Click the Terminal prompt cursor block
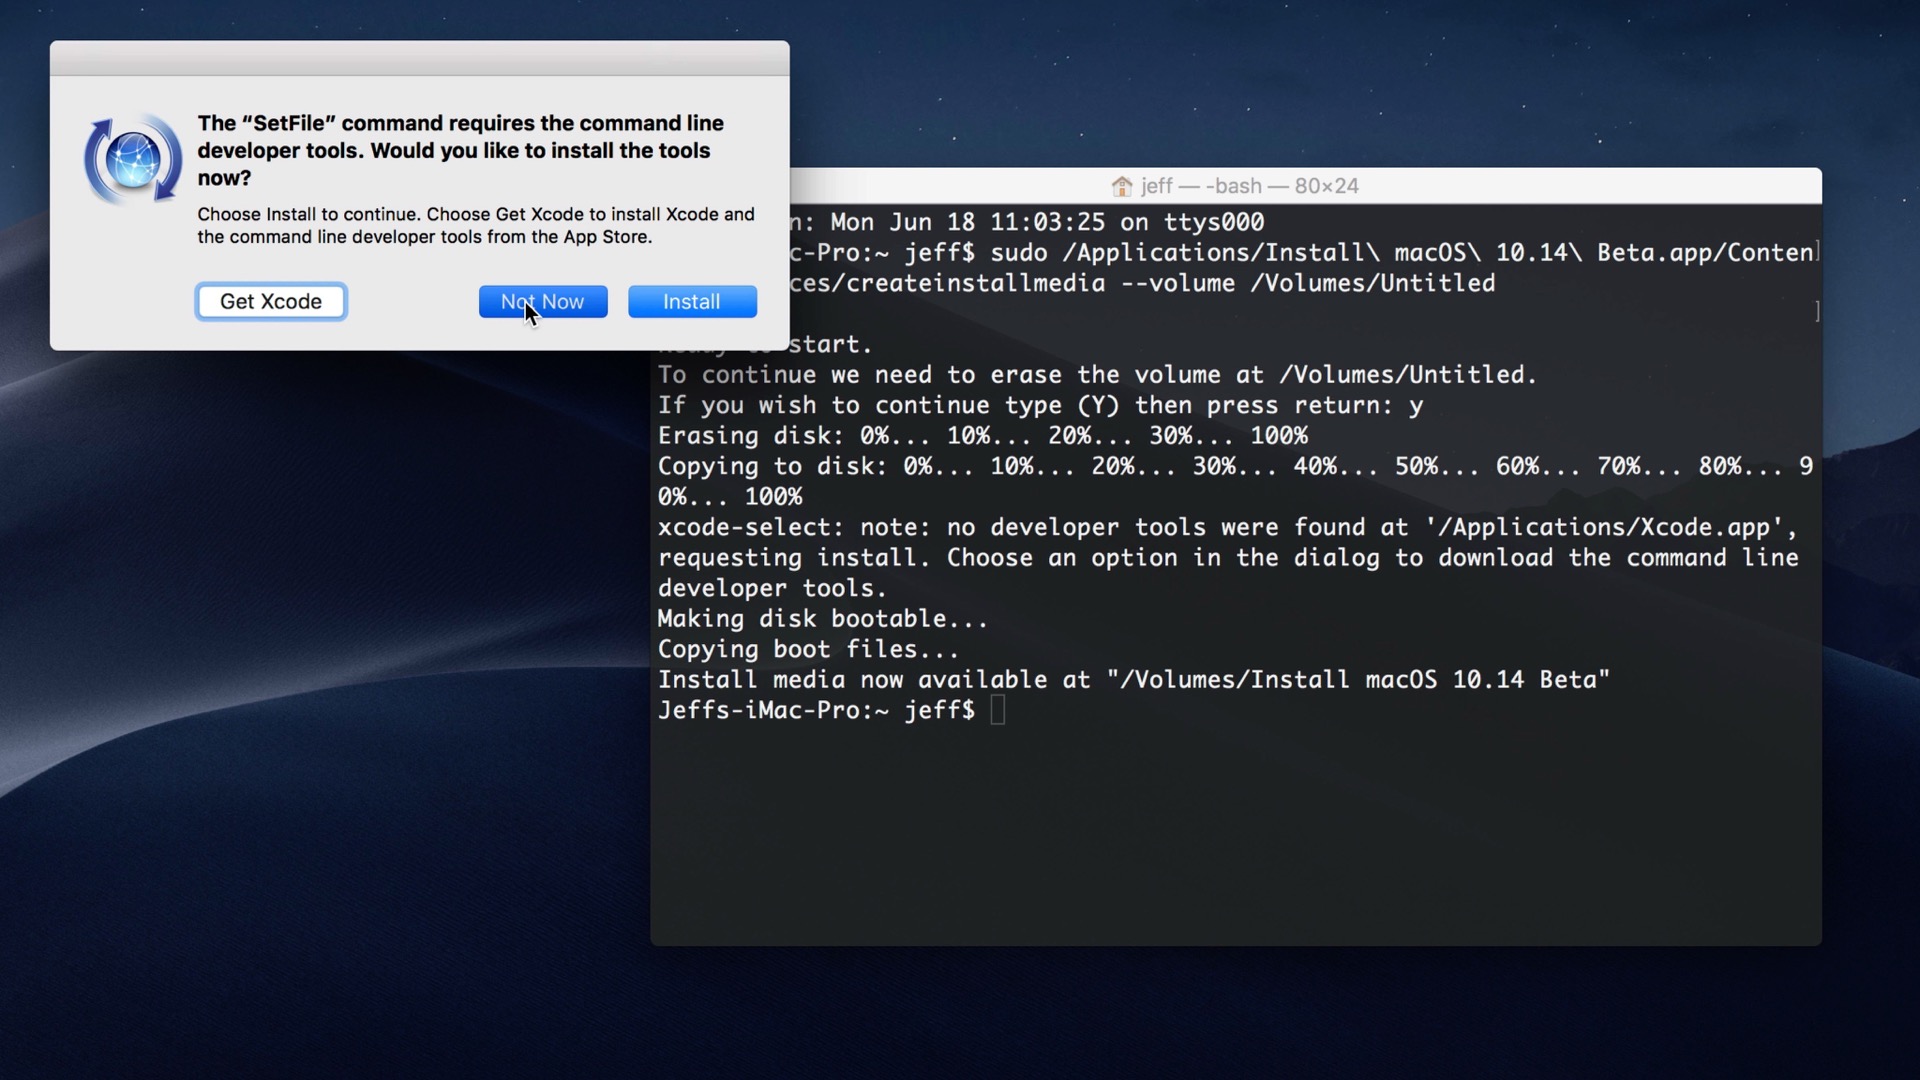Viewport: 1920px width, 1080px height. [x=997, y=710]
